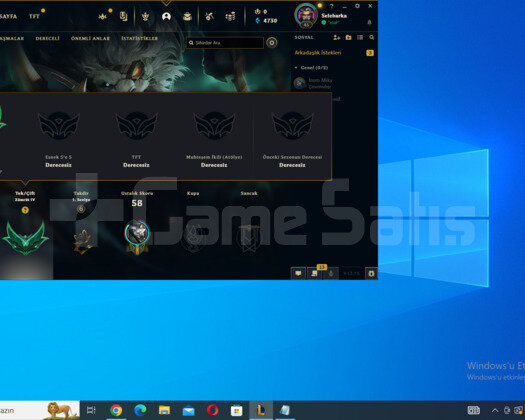Open the Clash tournament icon in top navigation
Viewport: 525px width, 420px height.
tap(103, 16)
